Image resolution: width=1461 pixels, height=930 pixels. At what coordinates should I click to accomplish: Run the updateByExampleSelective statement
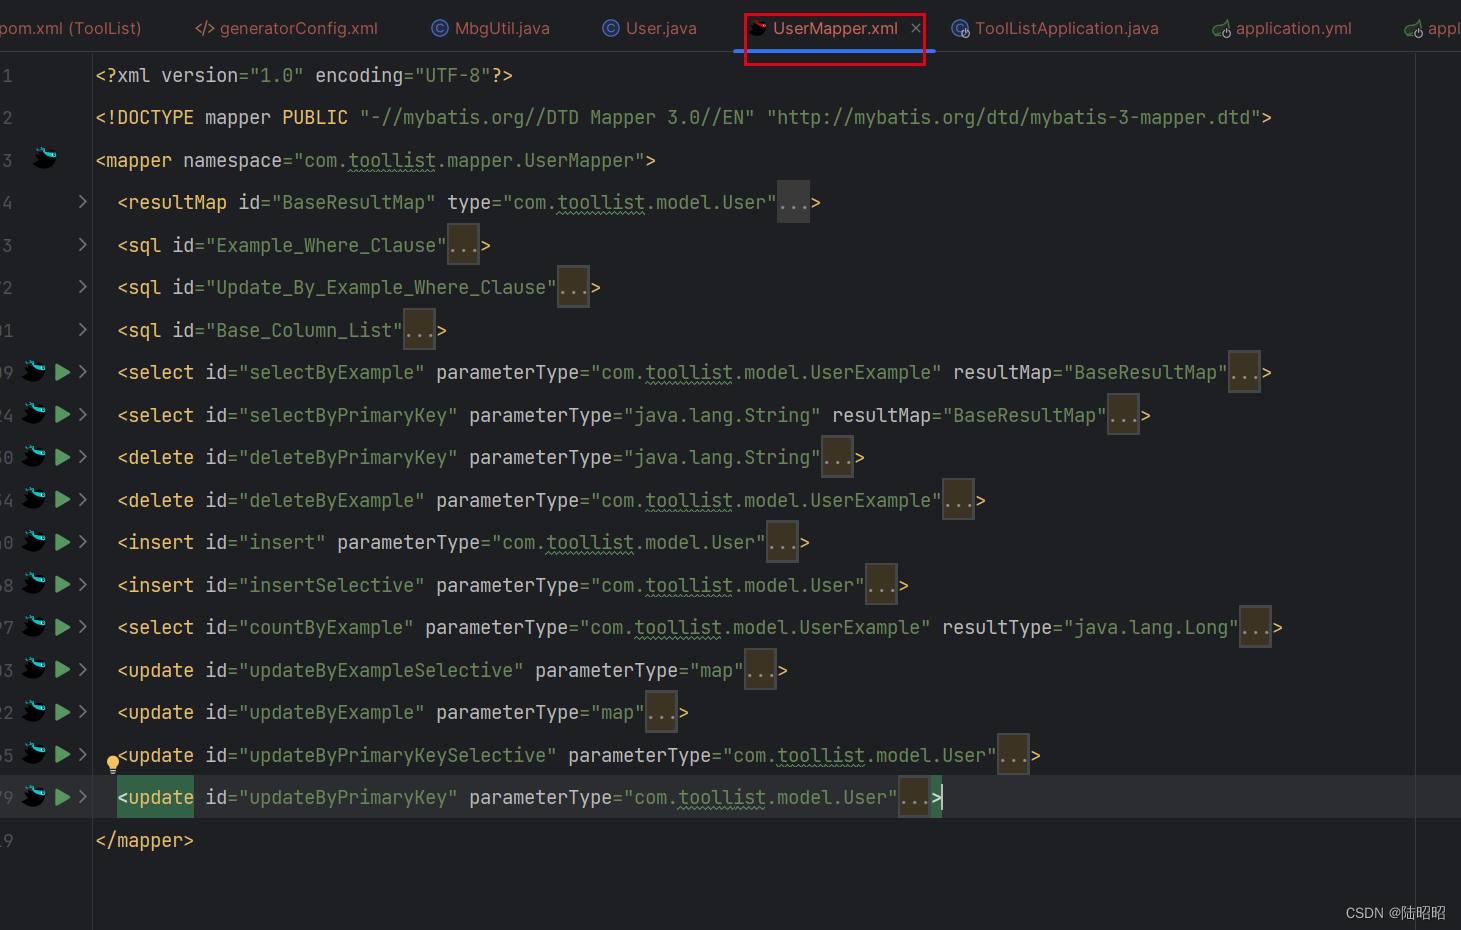62,669
